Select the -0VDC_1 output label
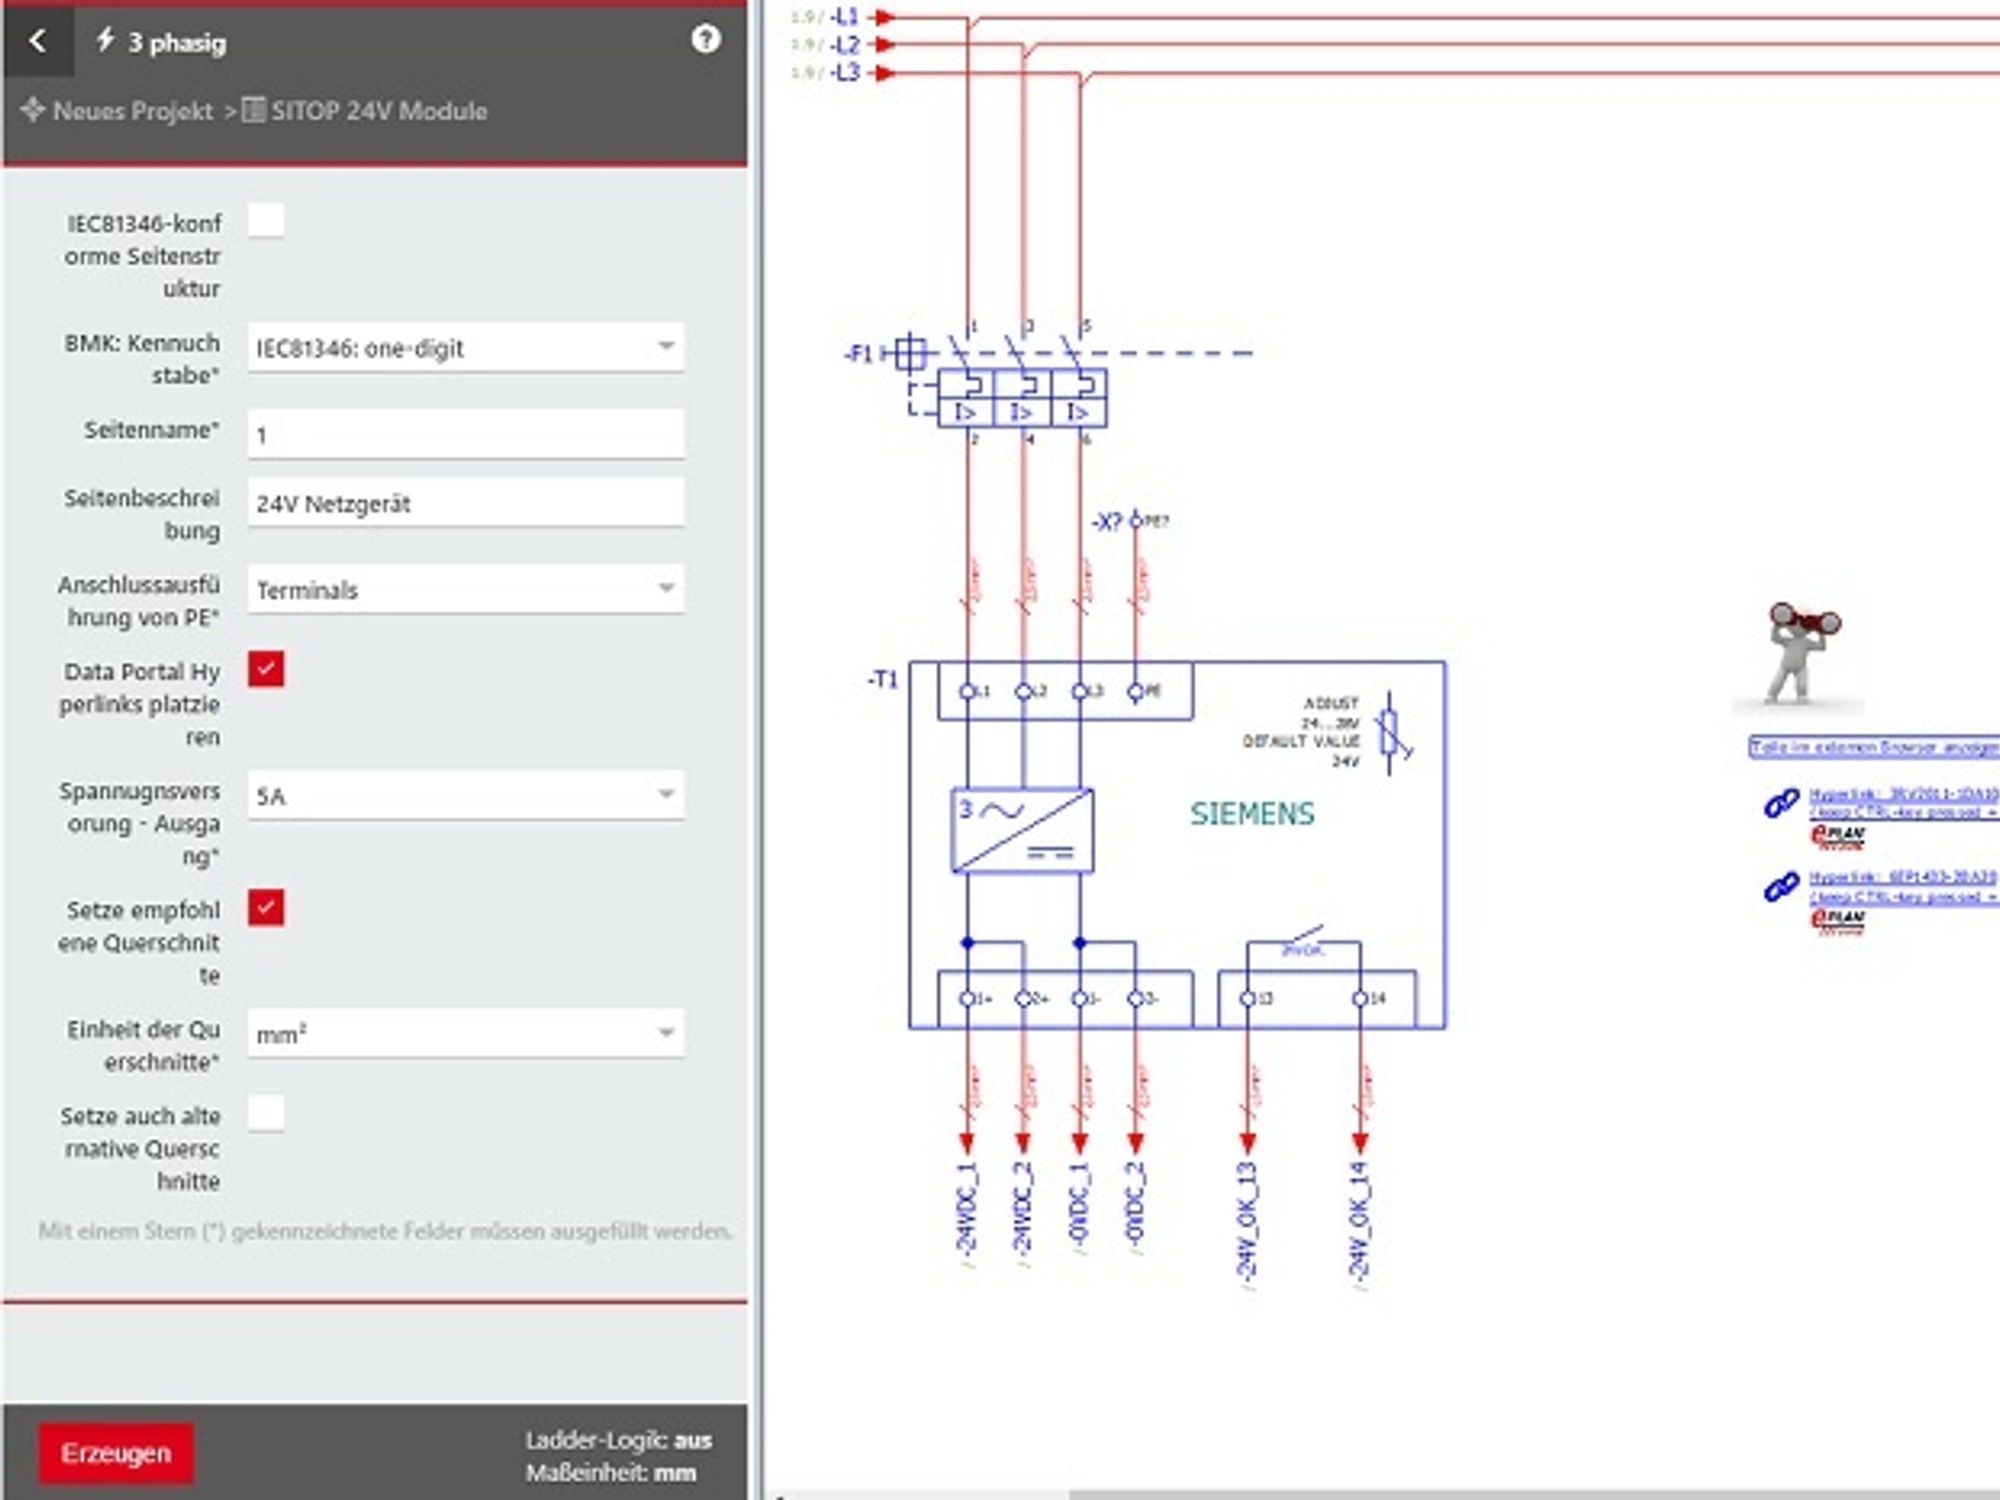The image size is (2000, 1500). pos(1078,1204)
